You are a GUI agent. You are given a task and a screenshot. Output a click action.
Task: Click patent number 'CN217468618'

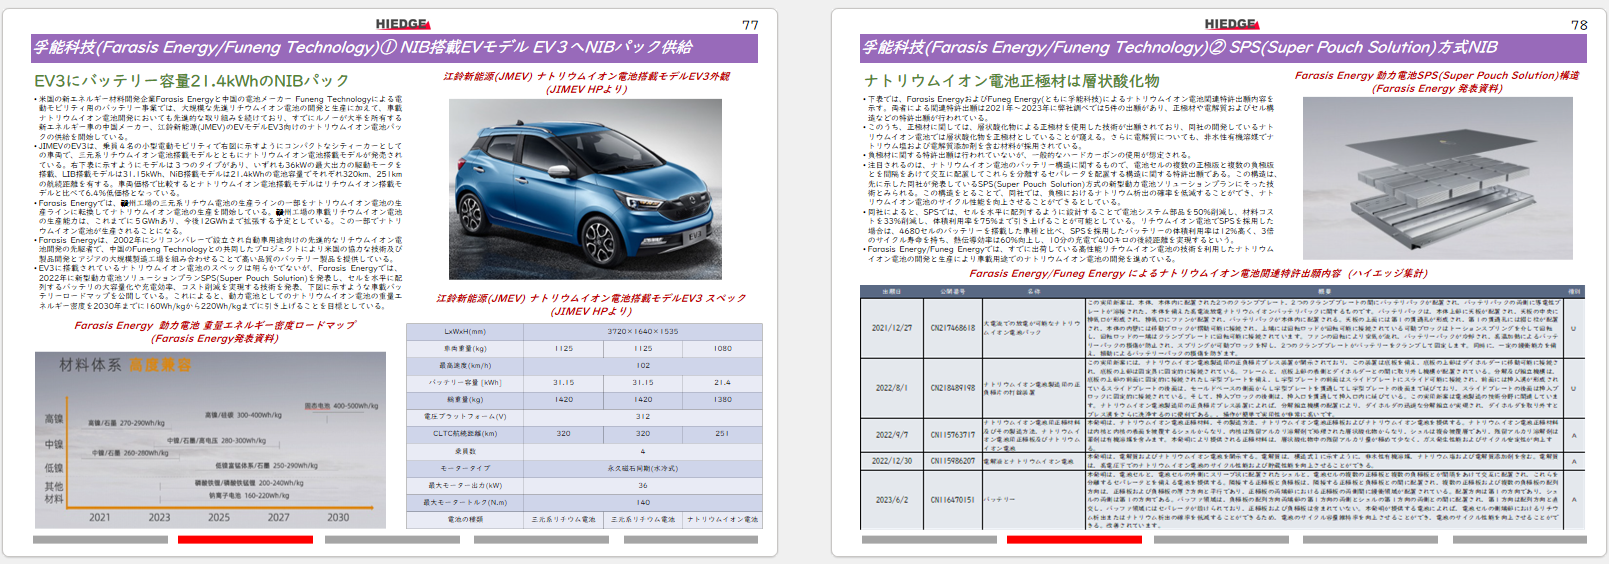coord(952,327)
